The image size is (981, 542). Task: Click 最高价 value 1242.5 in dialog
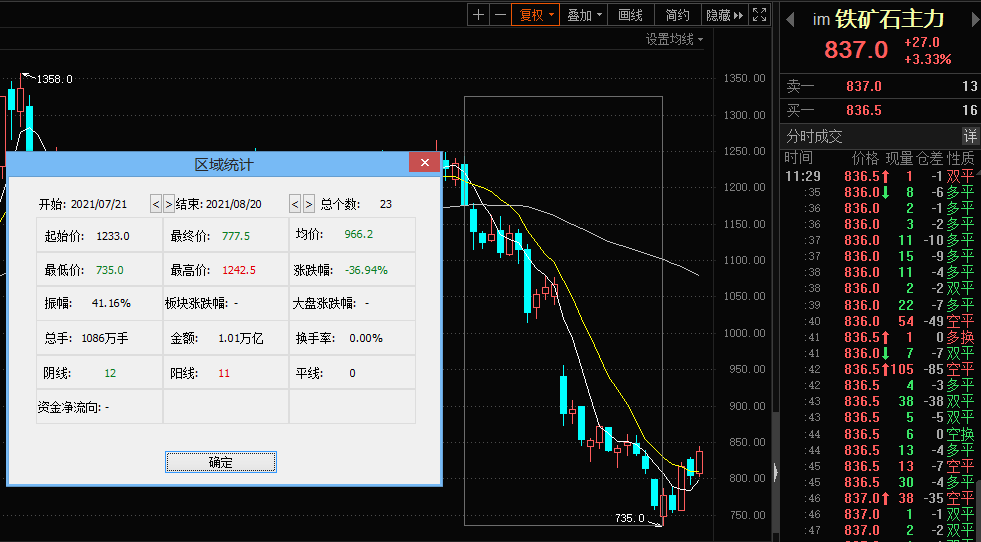click(x=239, y=270)
